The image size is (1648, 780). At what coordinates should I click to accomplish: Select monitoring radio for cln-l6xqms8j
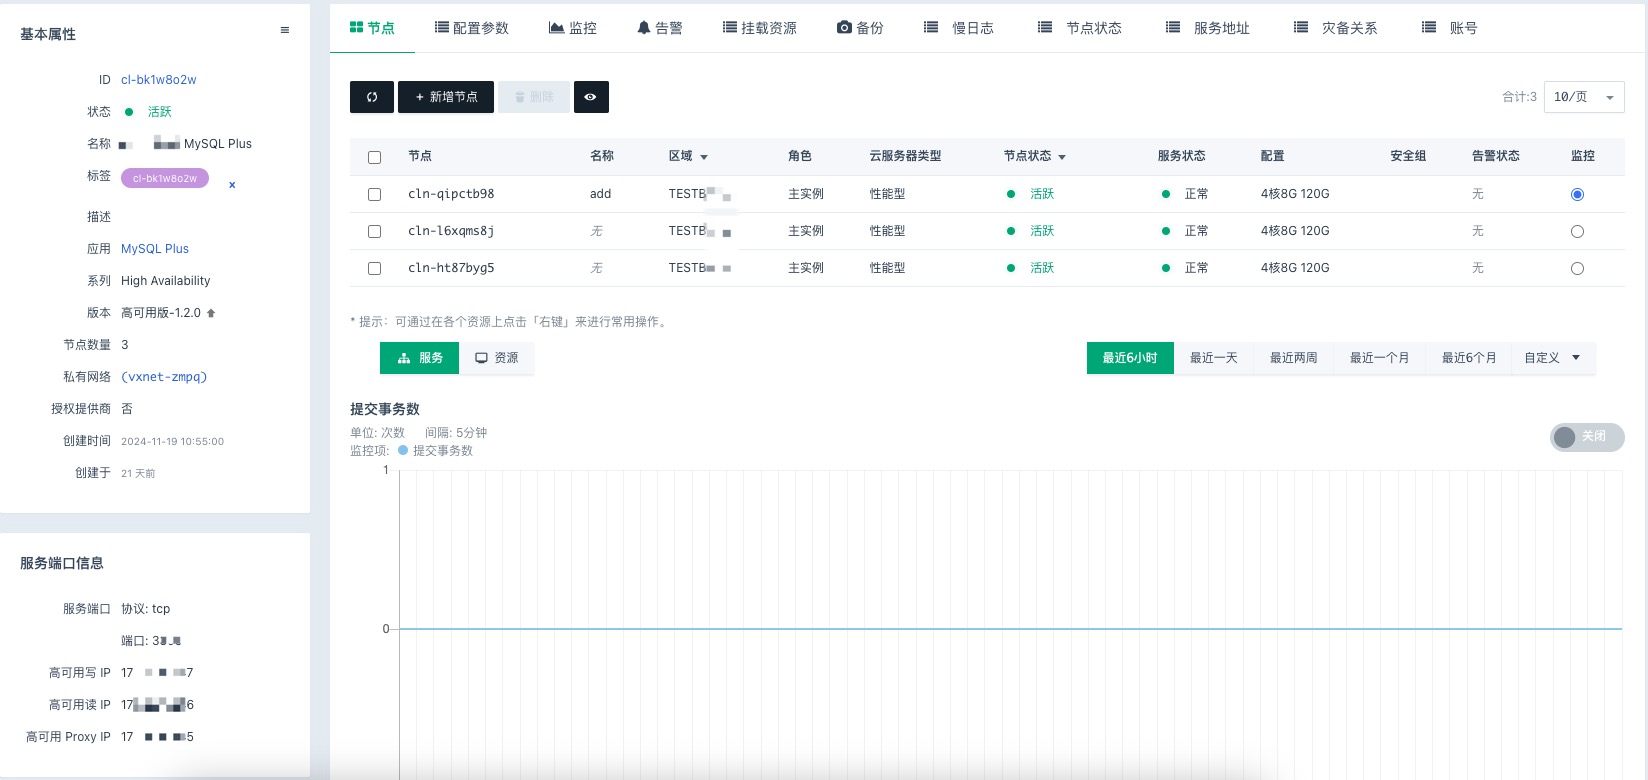point(1577,231)
